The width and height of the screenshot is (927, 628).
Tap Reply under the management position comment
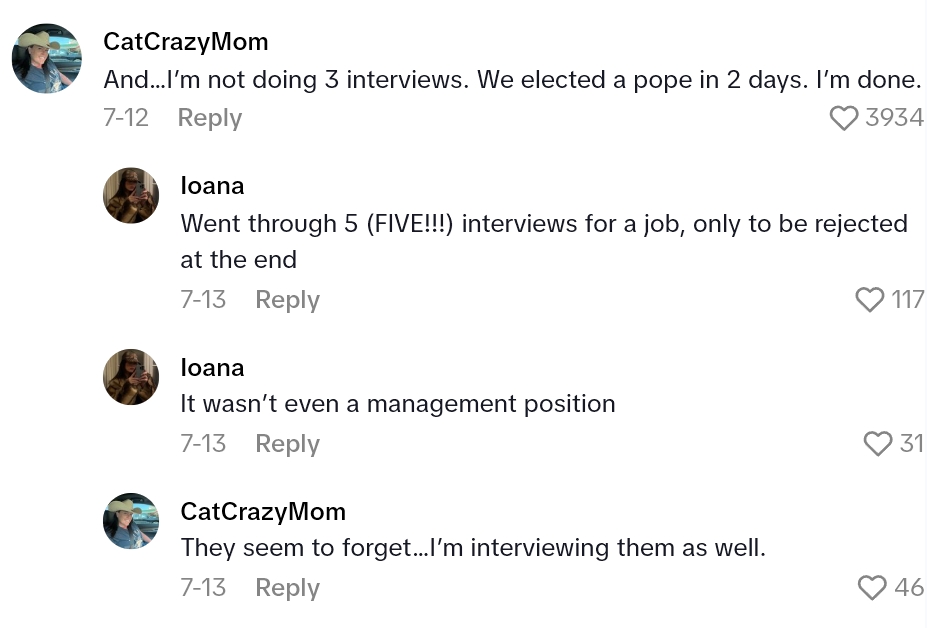(287, 443)
